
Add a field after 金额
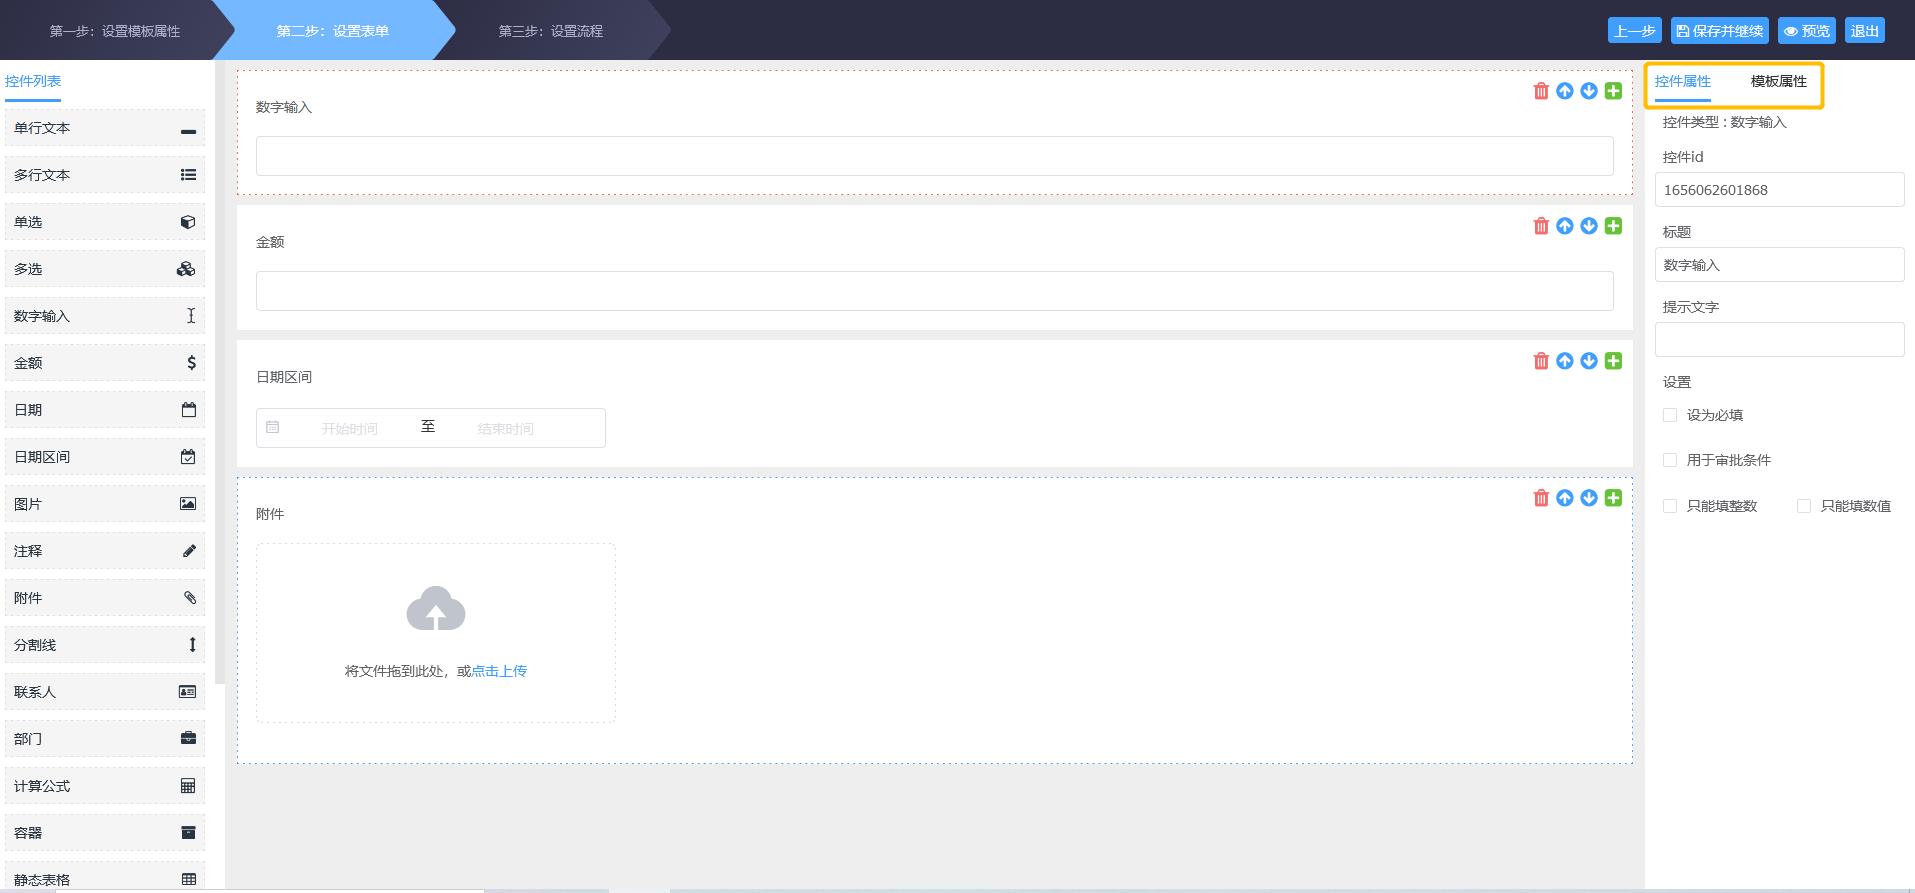coord(1613,226)
